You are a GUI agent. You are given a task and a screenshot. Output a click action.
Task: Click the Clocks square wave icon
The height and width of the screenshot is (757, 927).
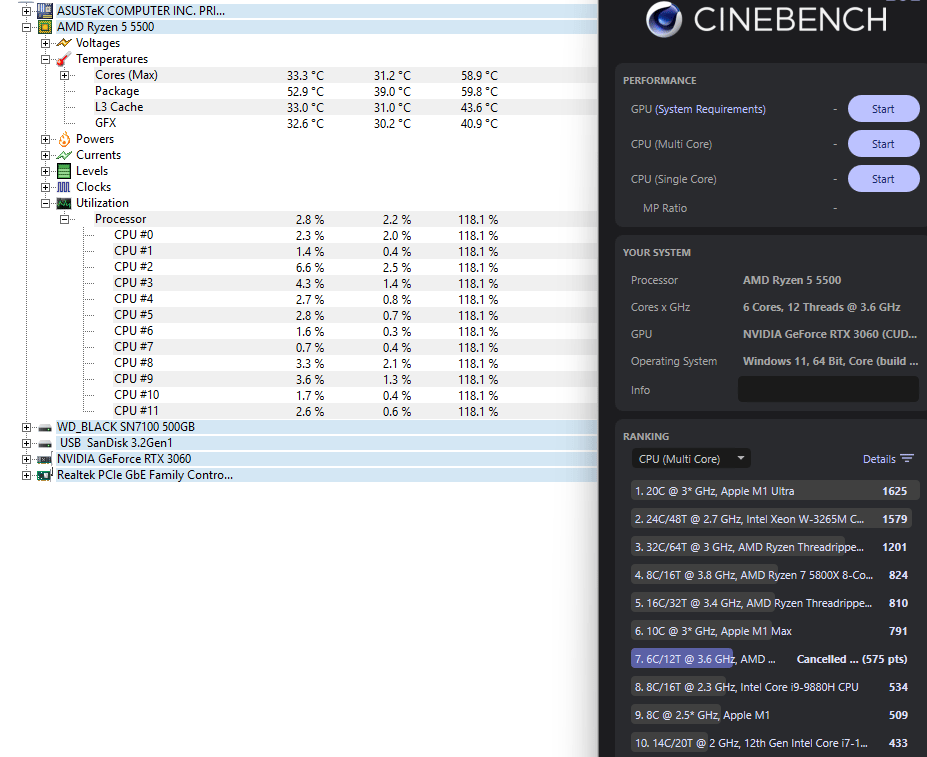coord(64,187)
